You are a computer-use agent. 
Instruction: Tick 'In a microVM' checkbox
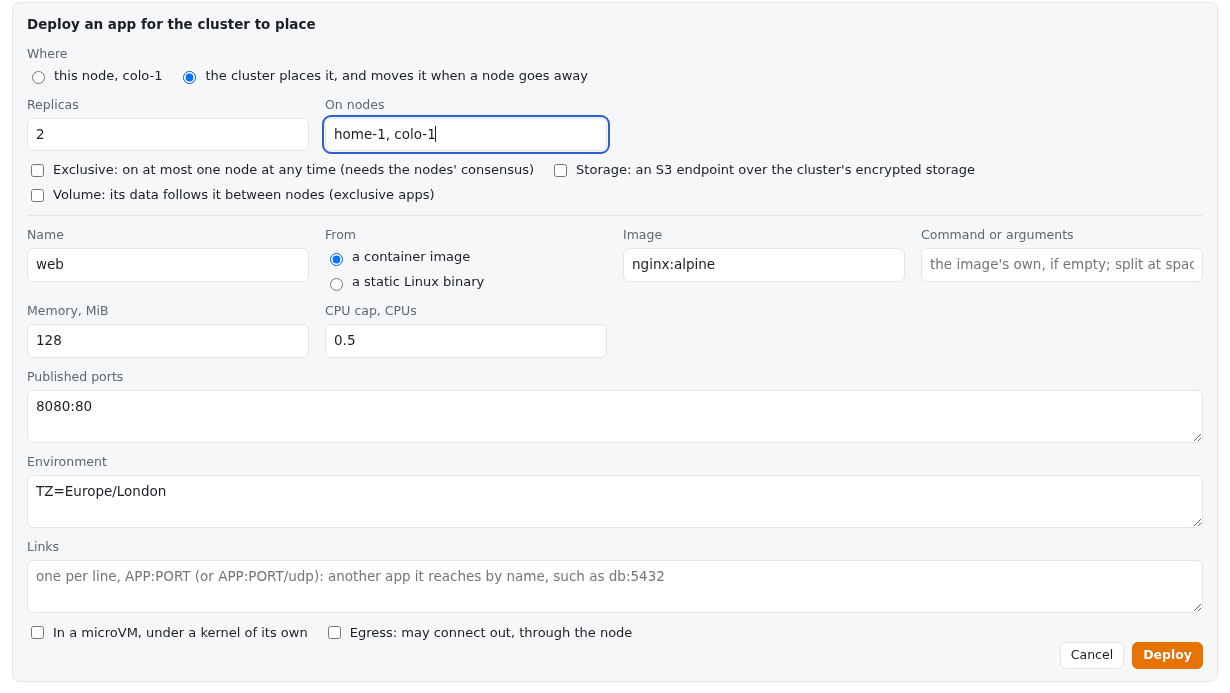pos(37,633)
